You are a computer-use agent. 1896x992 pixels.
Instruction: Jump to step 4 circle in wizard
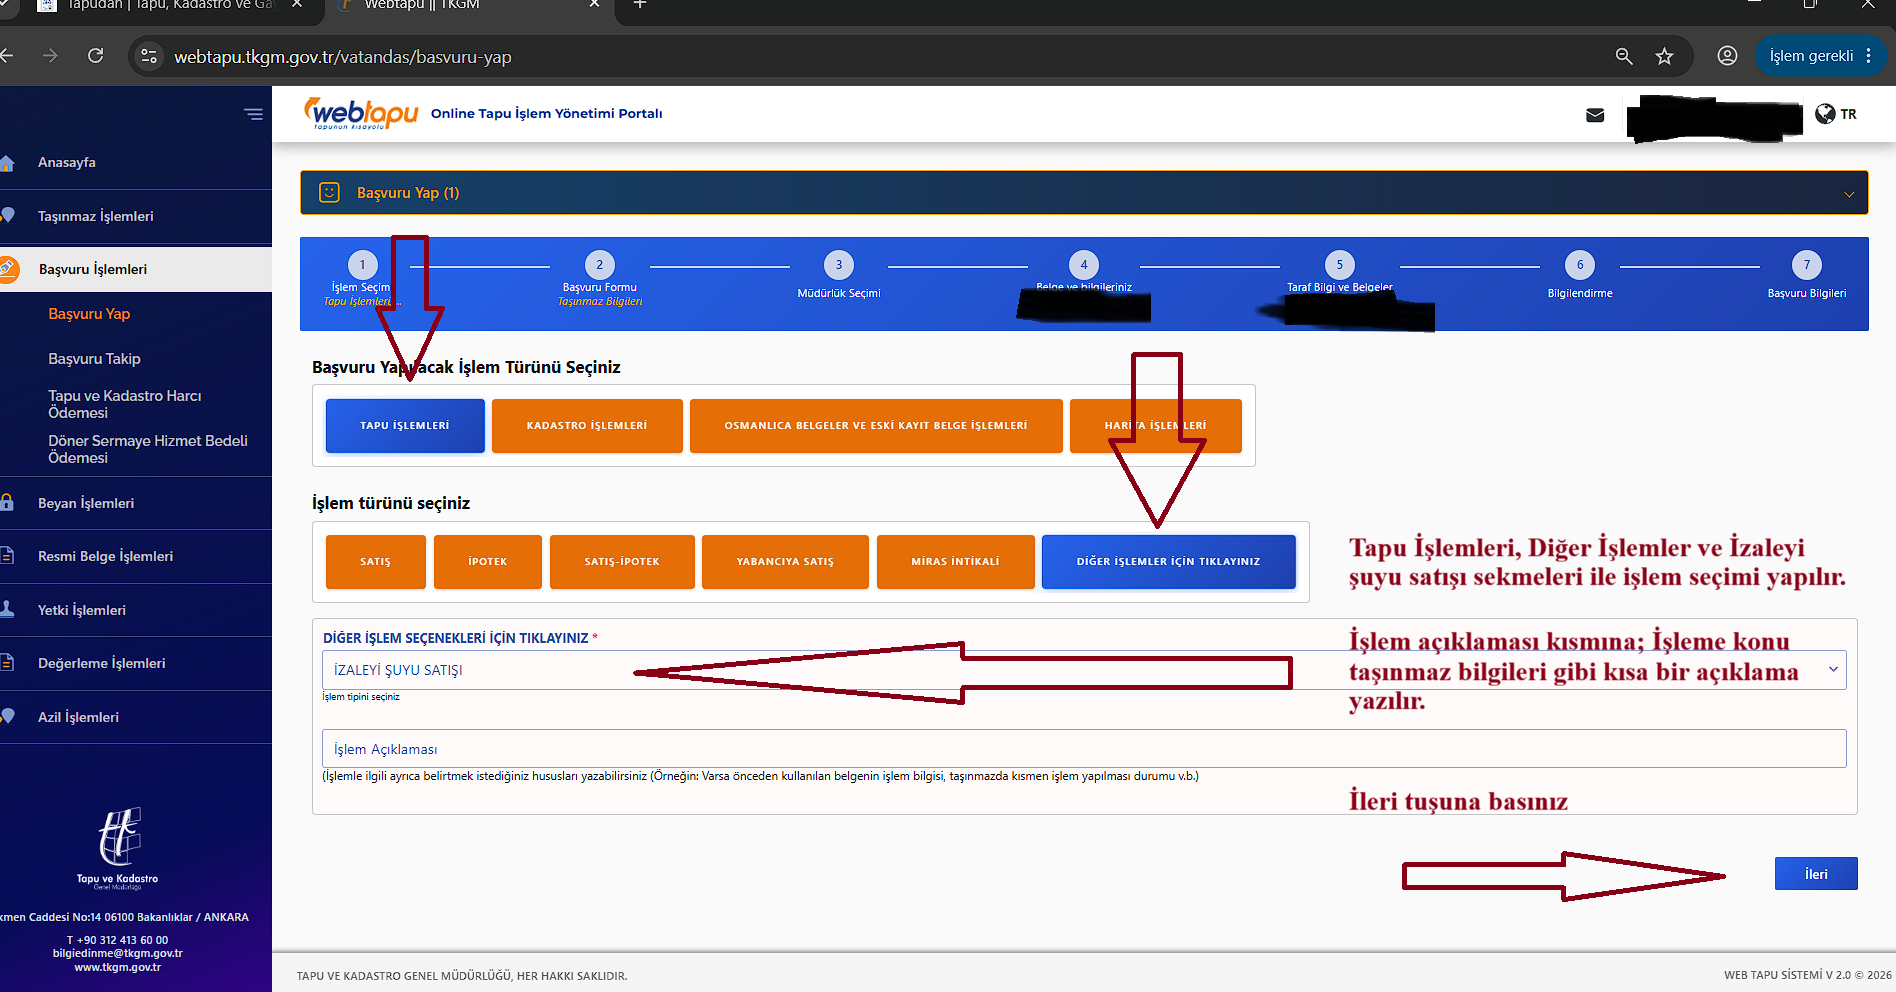1084,265
